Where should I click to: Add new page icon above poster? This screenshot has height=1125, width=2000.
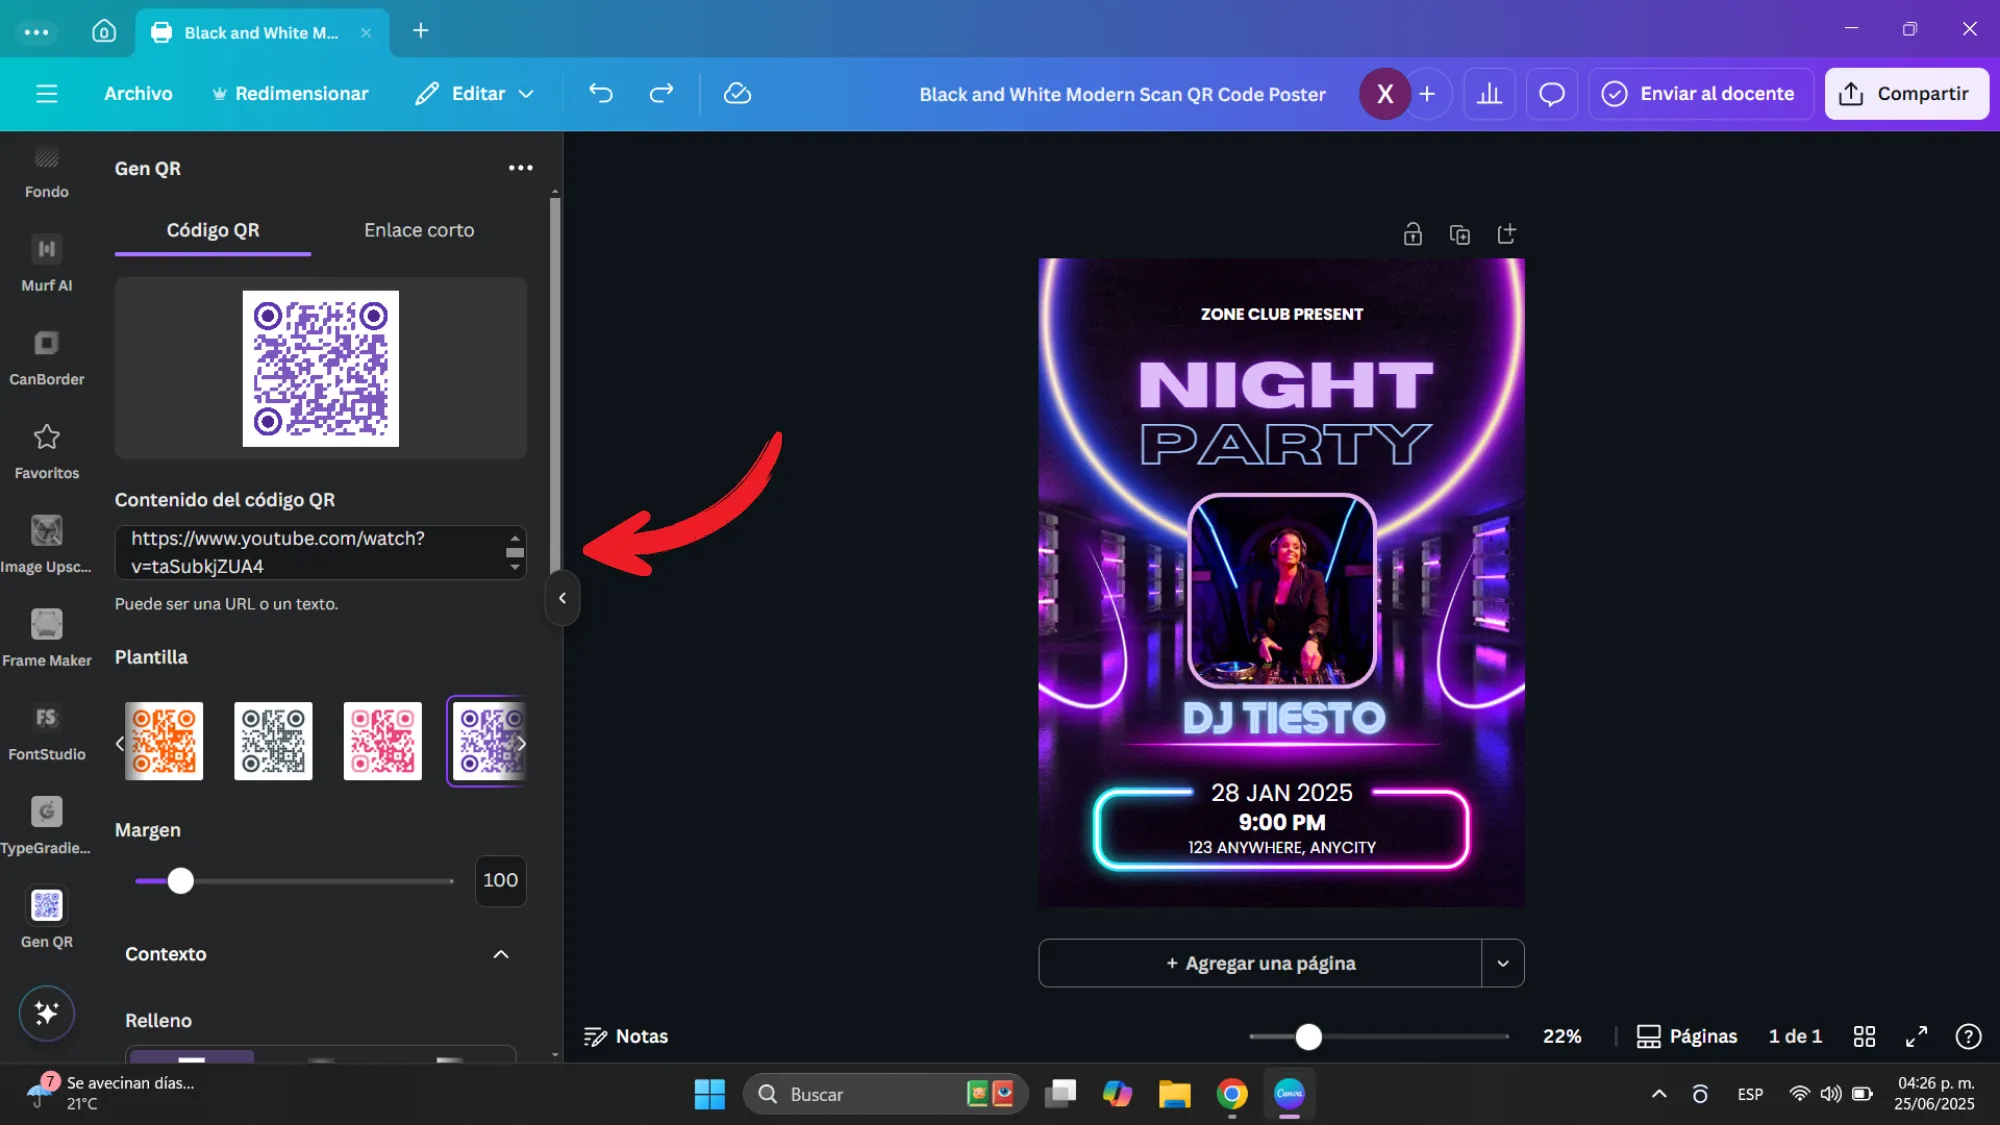pos(1506,234)
